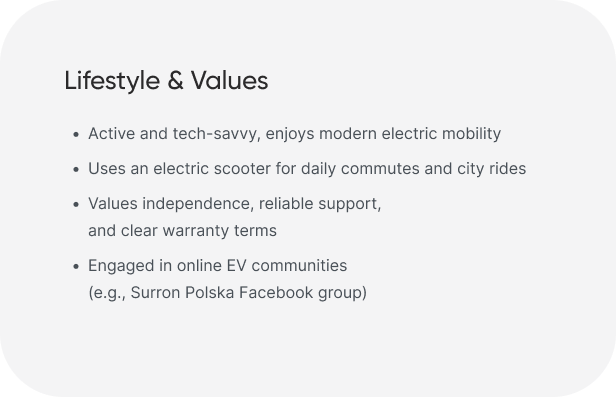Click the word Values in the title
Viewport: 616px width, 397px height.
[x=229, y=80]
